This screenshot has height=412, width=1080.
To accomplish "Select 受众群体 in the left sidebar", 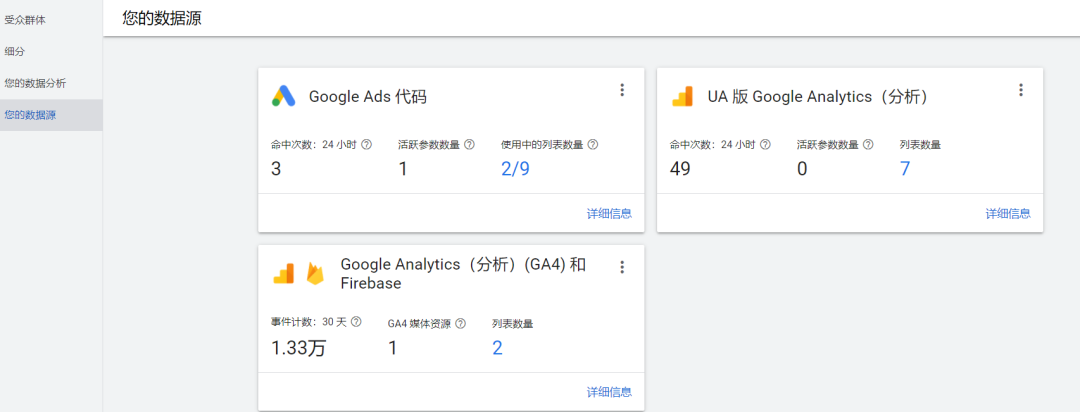I will point(25,19).
